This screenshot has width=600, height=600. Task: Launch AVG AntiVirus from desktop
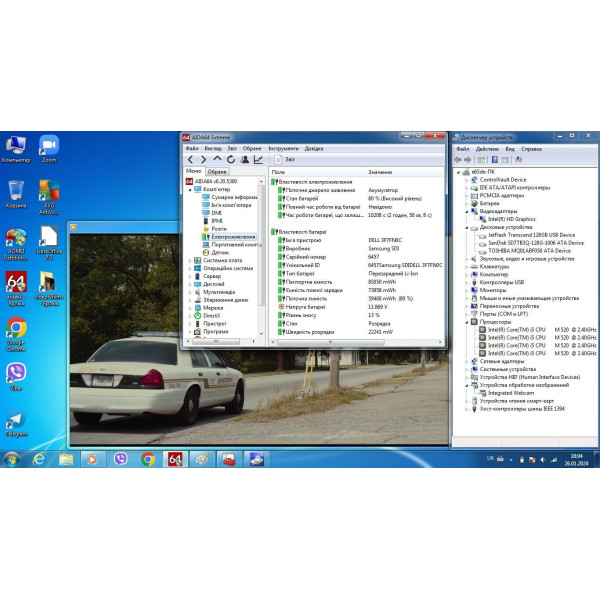49,197
